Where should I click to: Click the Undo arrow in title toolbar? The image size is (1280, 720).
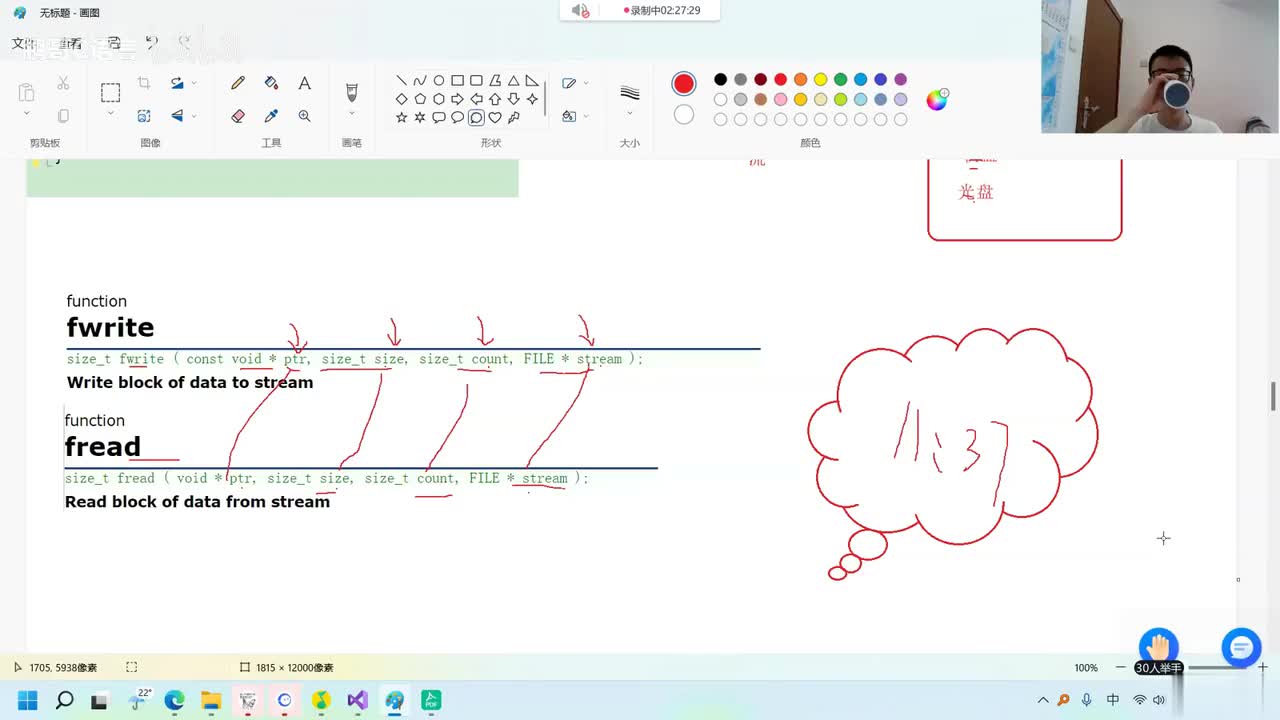[x=151, y=42]
